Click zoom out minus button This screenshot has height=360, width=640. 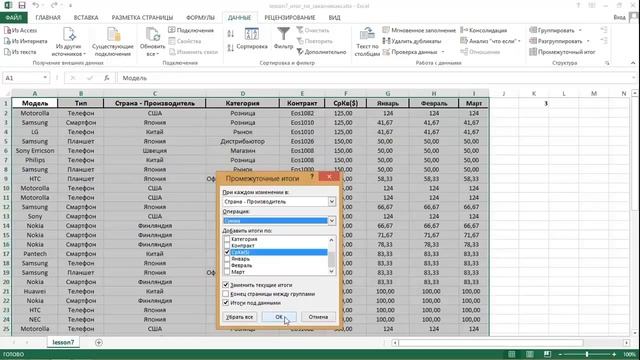pyautogui.click(x=560, y=354)
